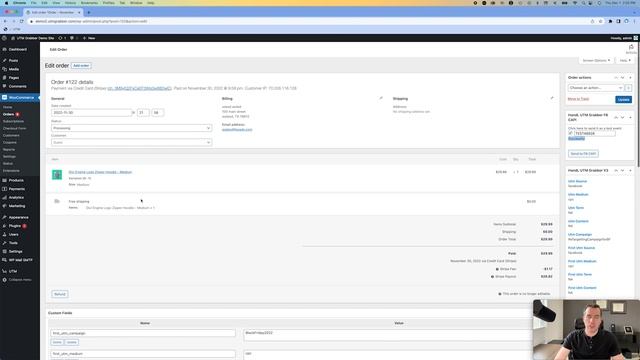Open Orders in the WooCommerce submenu
The height and width of the screenshot is (360, 640).
[9, 114]
